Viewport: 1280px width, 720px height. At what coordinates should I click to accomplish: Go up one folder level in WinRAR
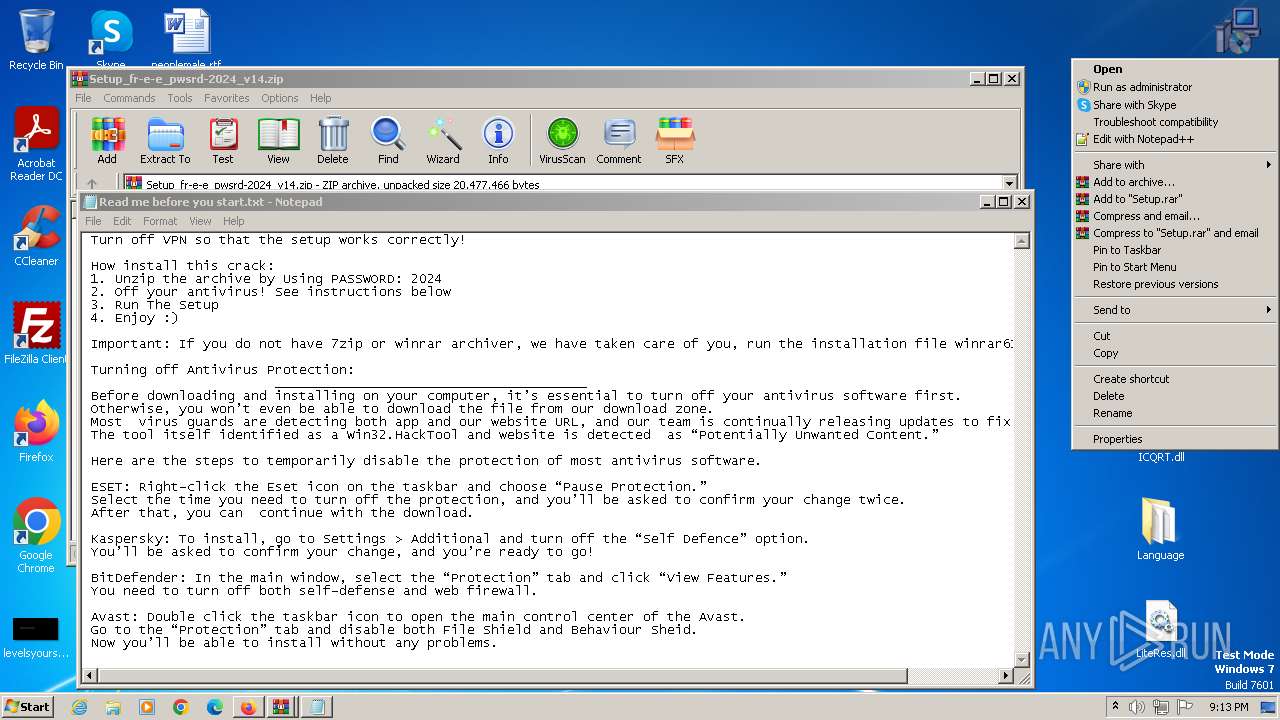coord(92,184)
